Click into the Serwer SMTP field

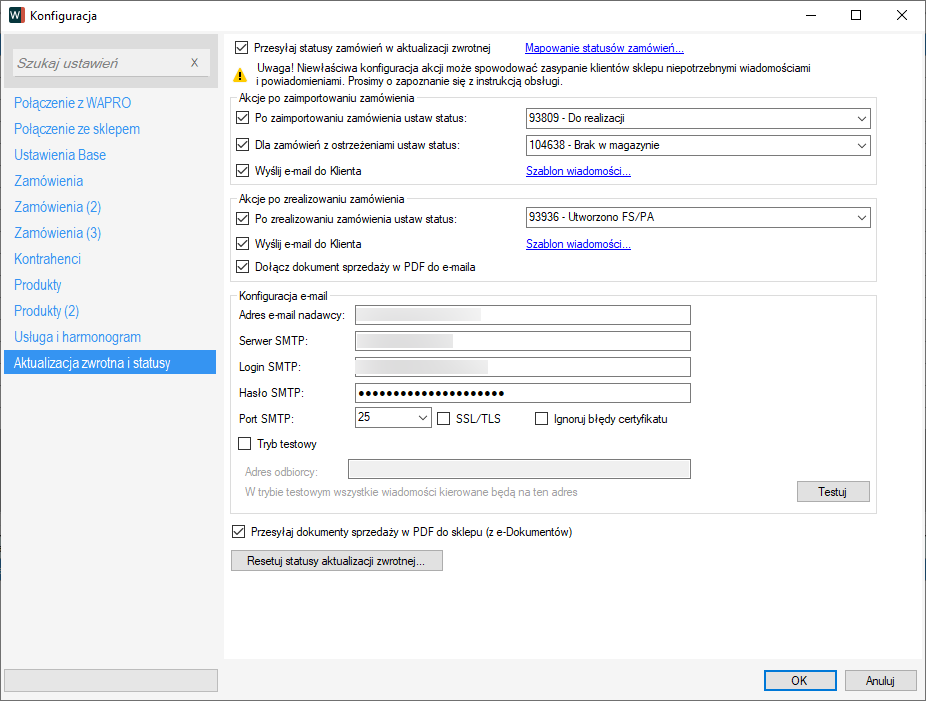522,341
